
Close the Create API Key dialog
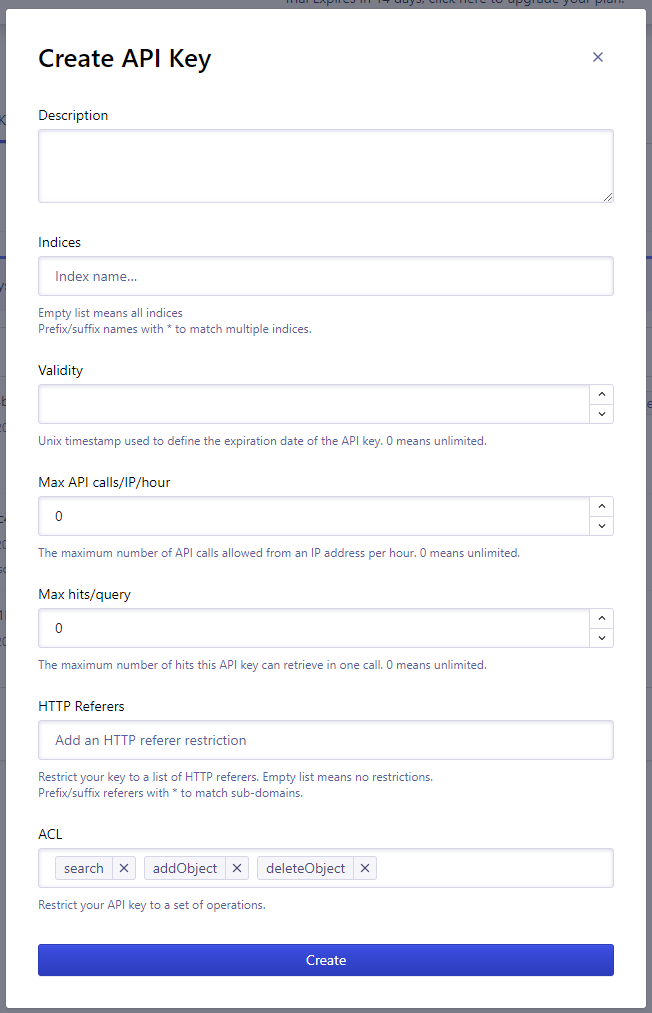(598, 57)
